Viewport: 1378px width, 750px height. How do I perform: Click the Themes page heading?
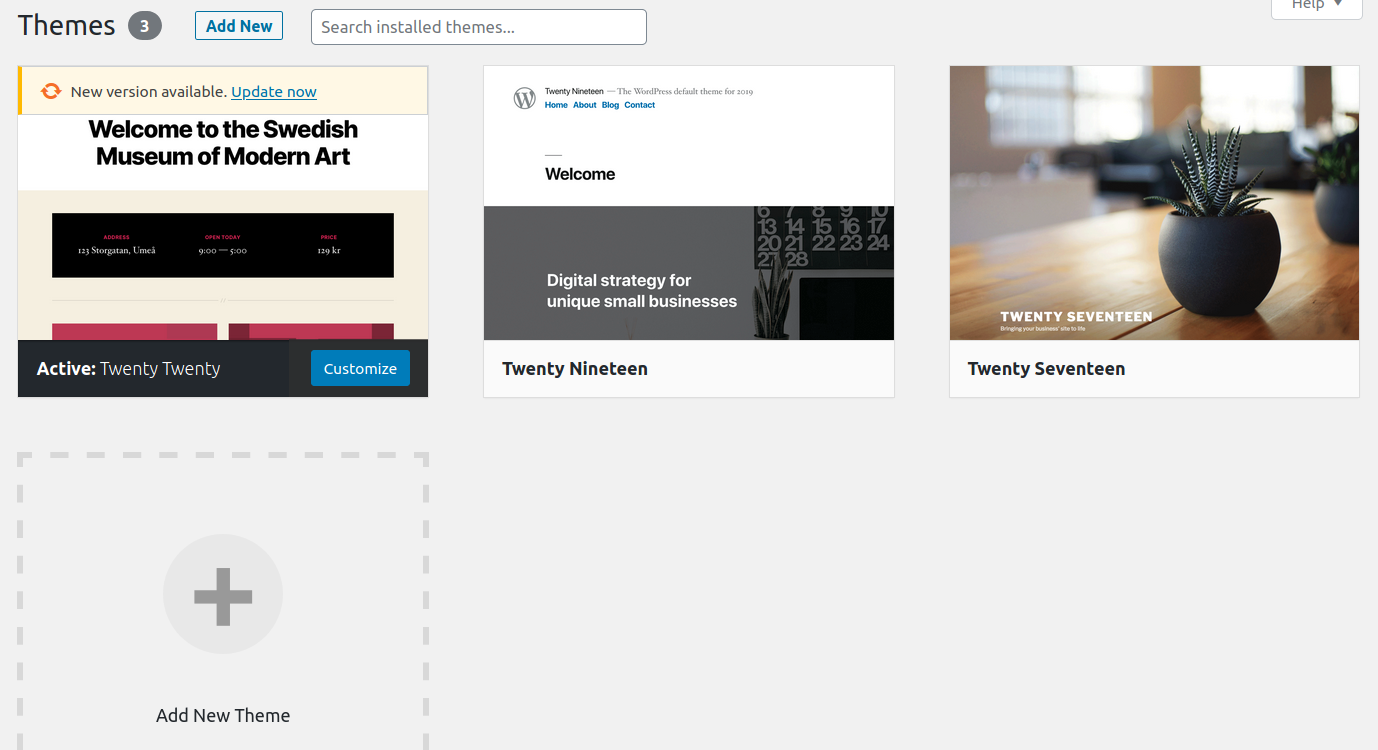point(67,25)
